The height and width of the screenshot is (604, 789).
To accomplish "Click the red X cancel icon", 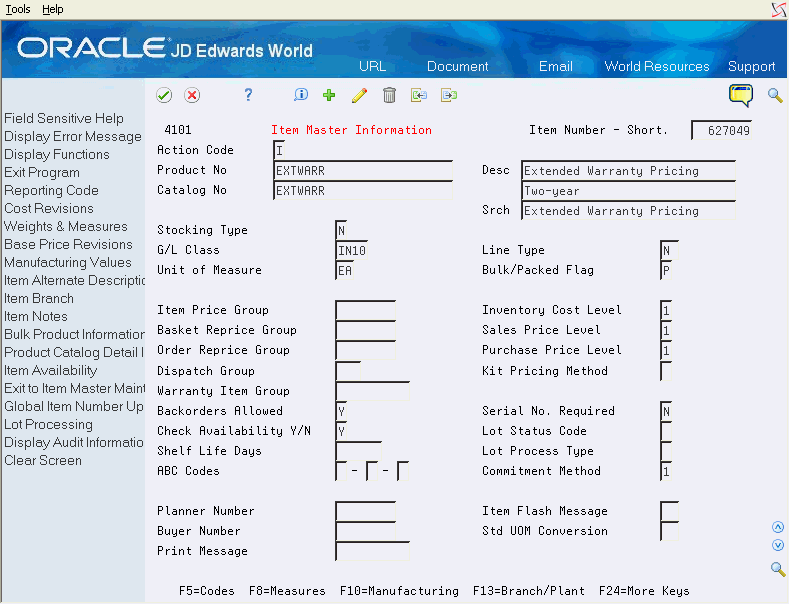I will tap(192, 95).
